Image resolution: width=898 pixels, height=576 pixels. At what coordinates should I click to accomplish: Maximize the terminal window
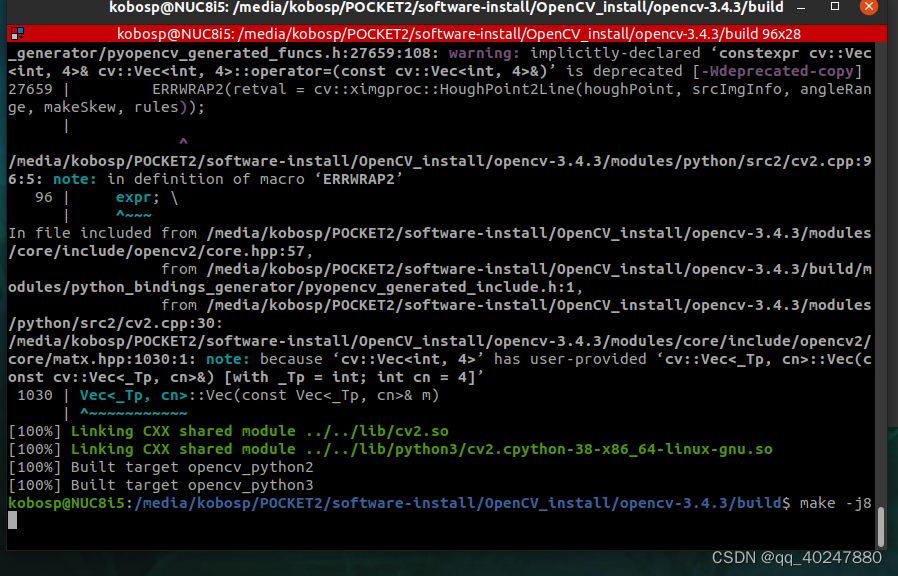[835, 6]
